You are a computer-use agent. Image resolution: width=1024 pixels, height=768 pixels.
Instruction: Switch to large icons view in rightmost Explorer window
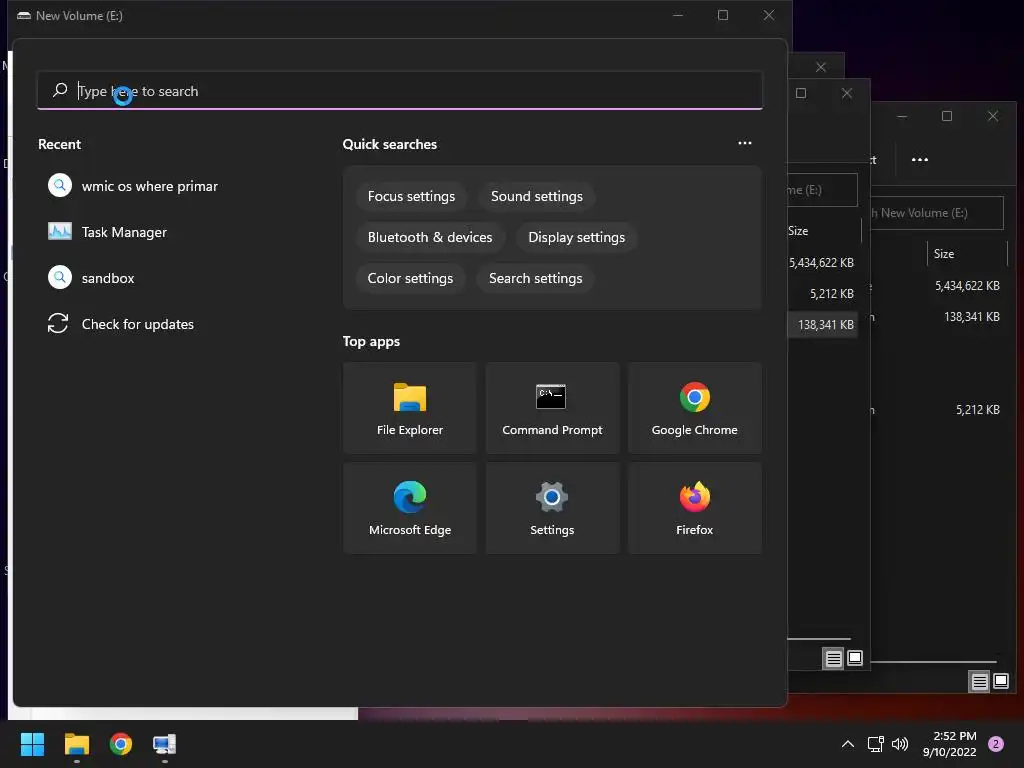point(1001,681)
